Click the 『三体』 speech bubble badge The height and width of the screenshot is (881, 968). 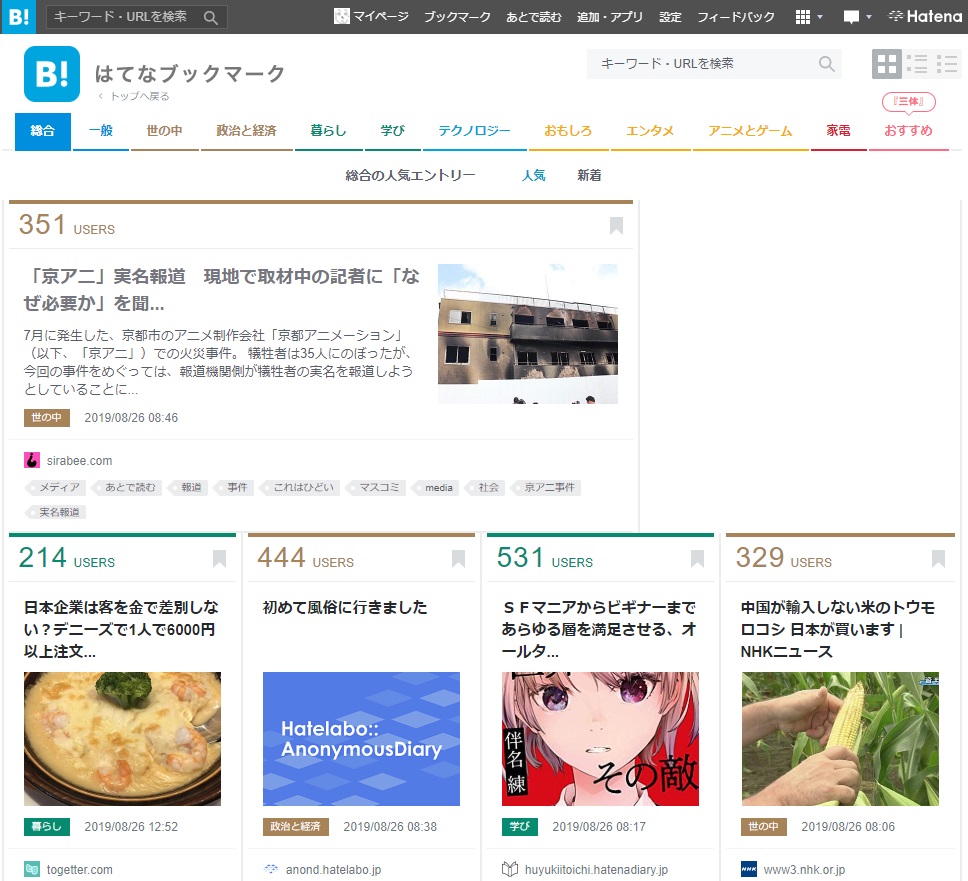tap(908, 101)
